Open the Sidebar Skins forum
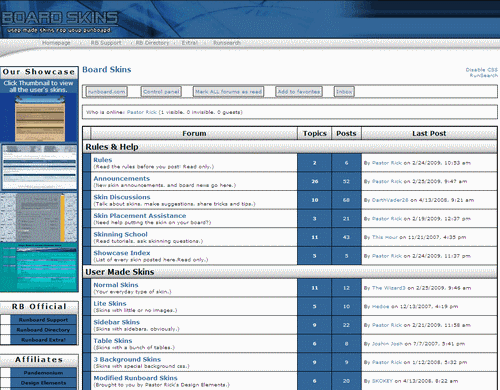This screenshot has width=500, height=390. point(116,322)
